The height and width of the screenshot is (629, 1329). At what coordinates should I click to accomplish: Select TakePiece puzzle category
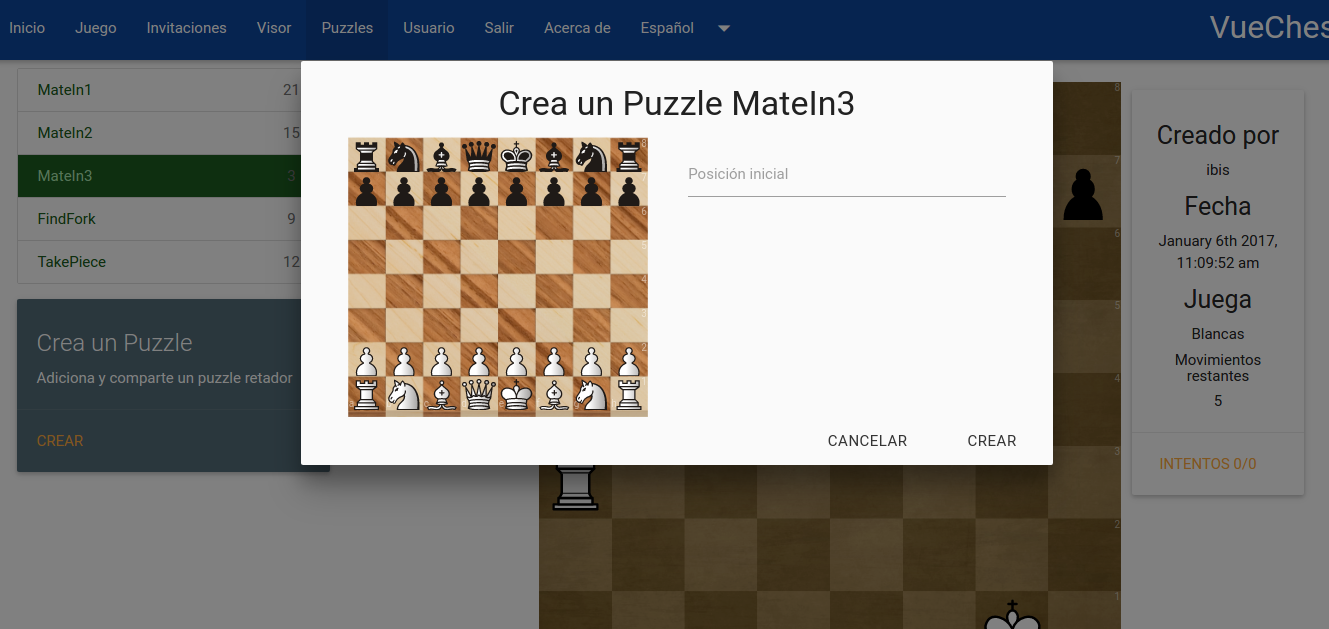tap(159, 262)
